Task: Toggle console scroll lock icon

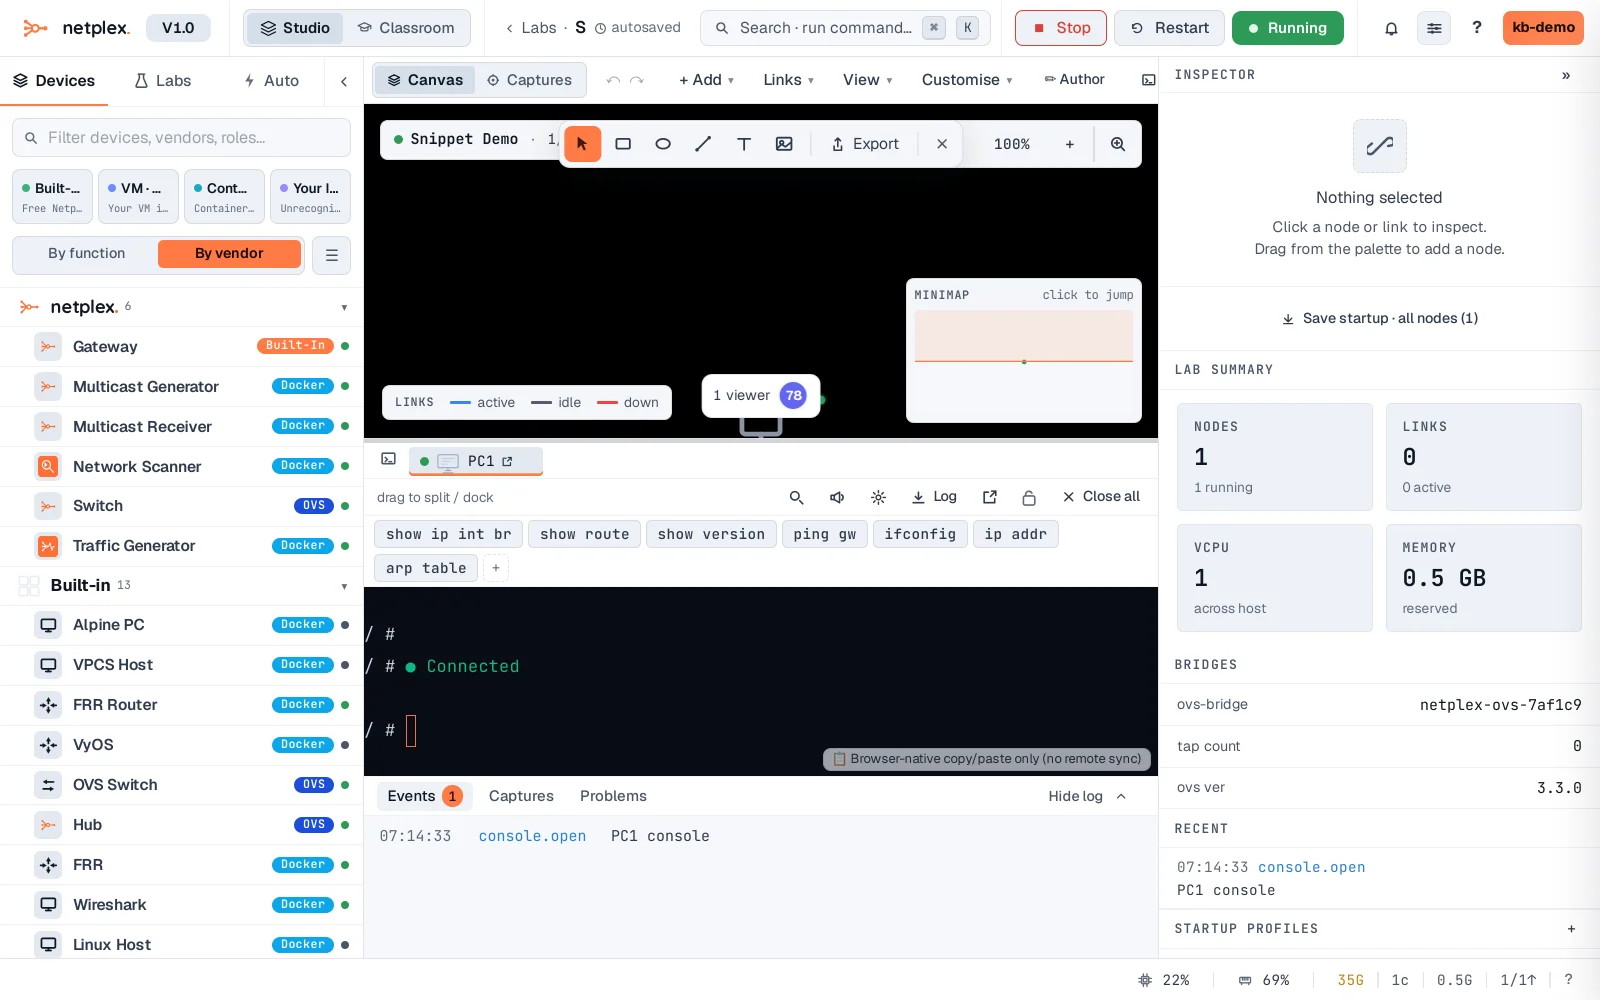Action: 1029,497
